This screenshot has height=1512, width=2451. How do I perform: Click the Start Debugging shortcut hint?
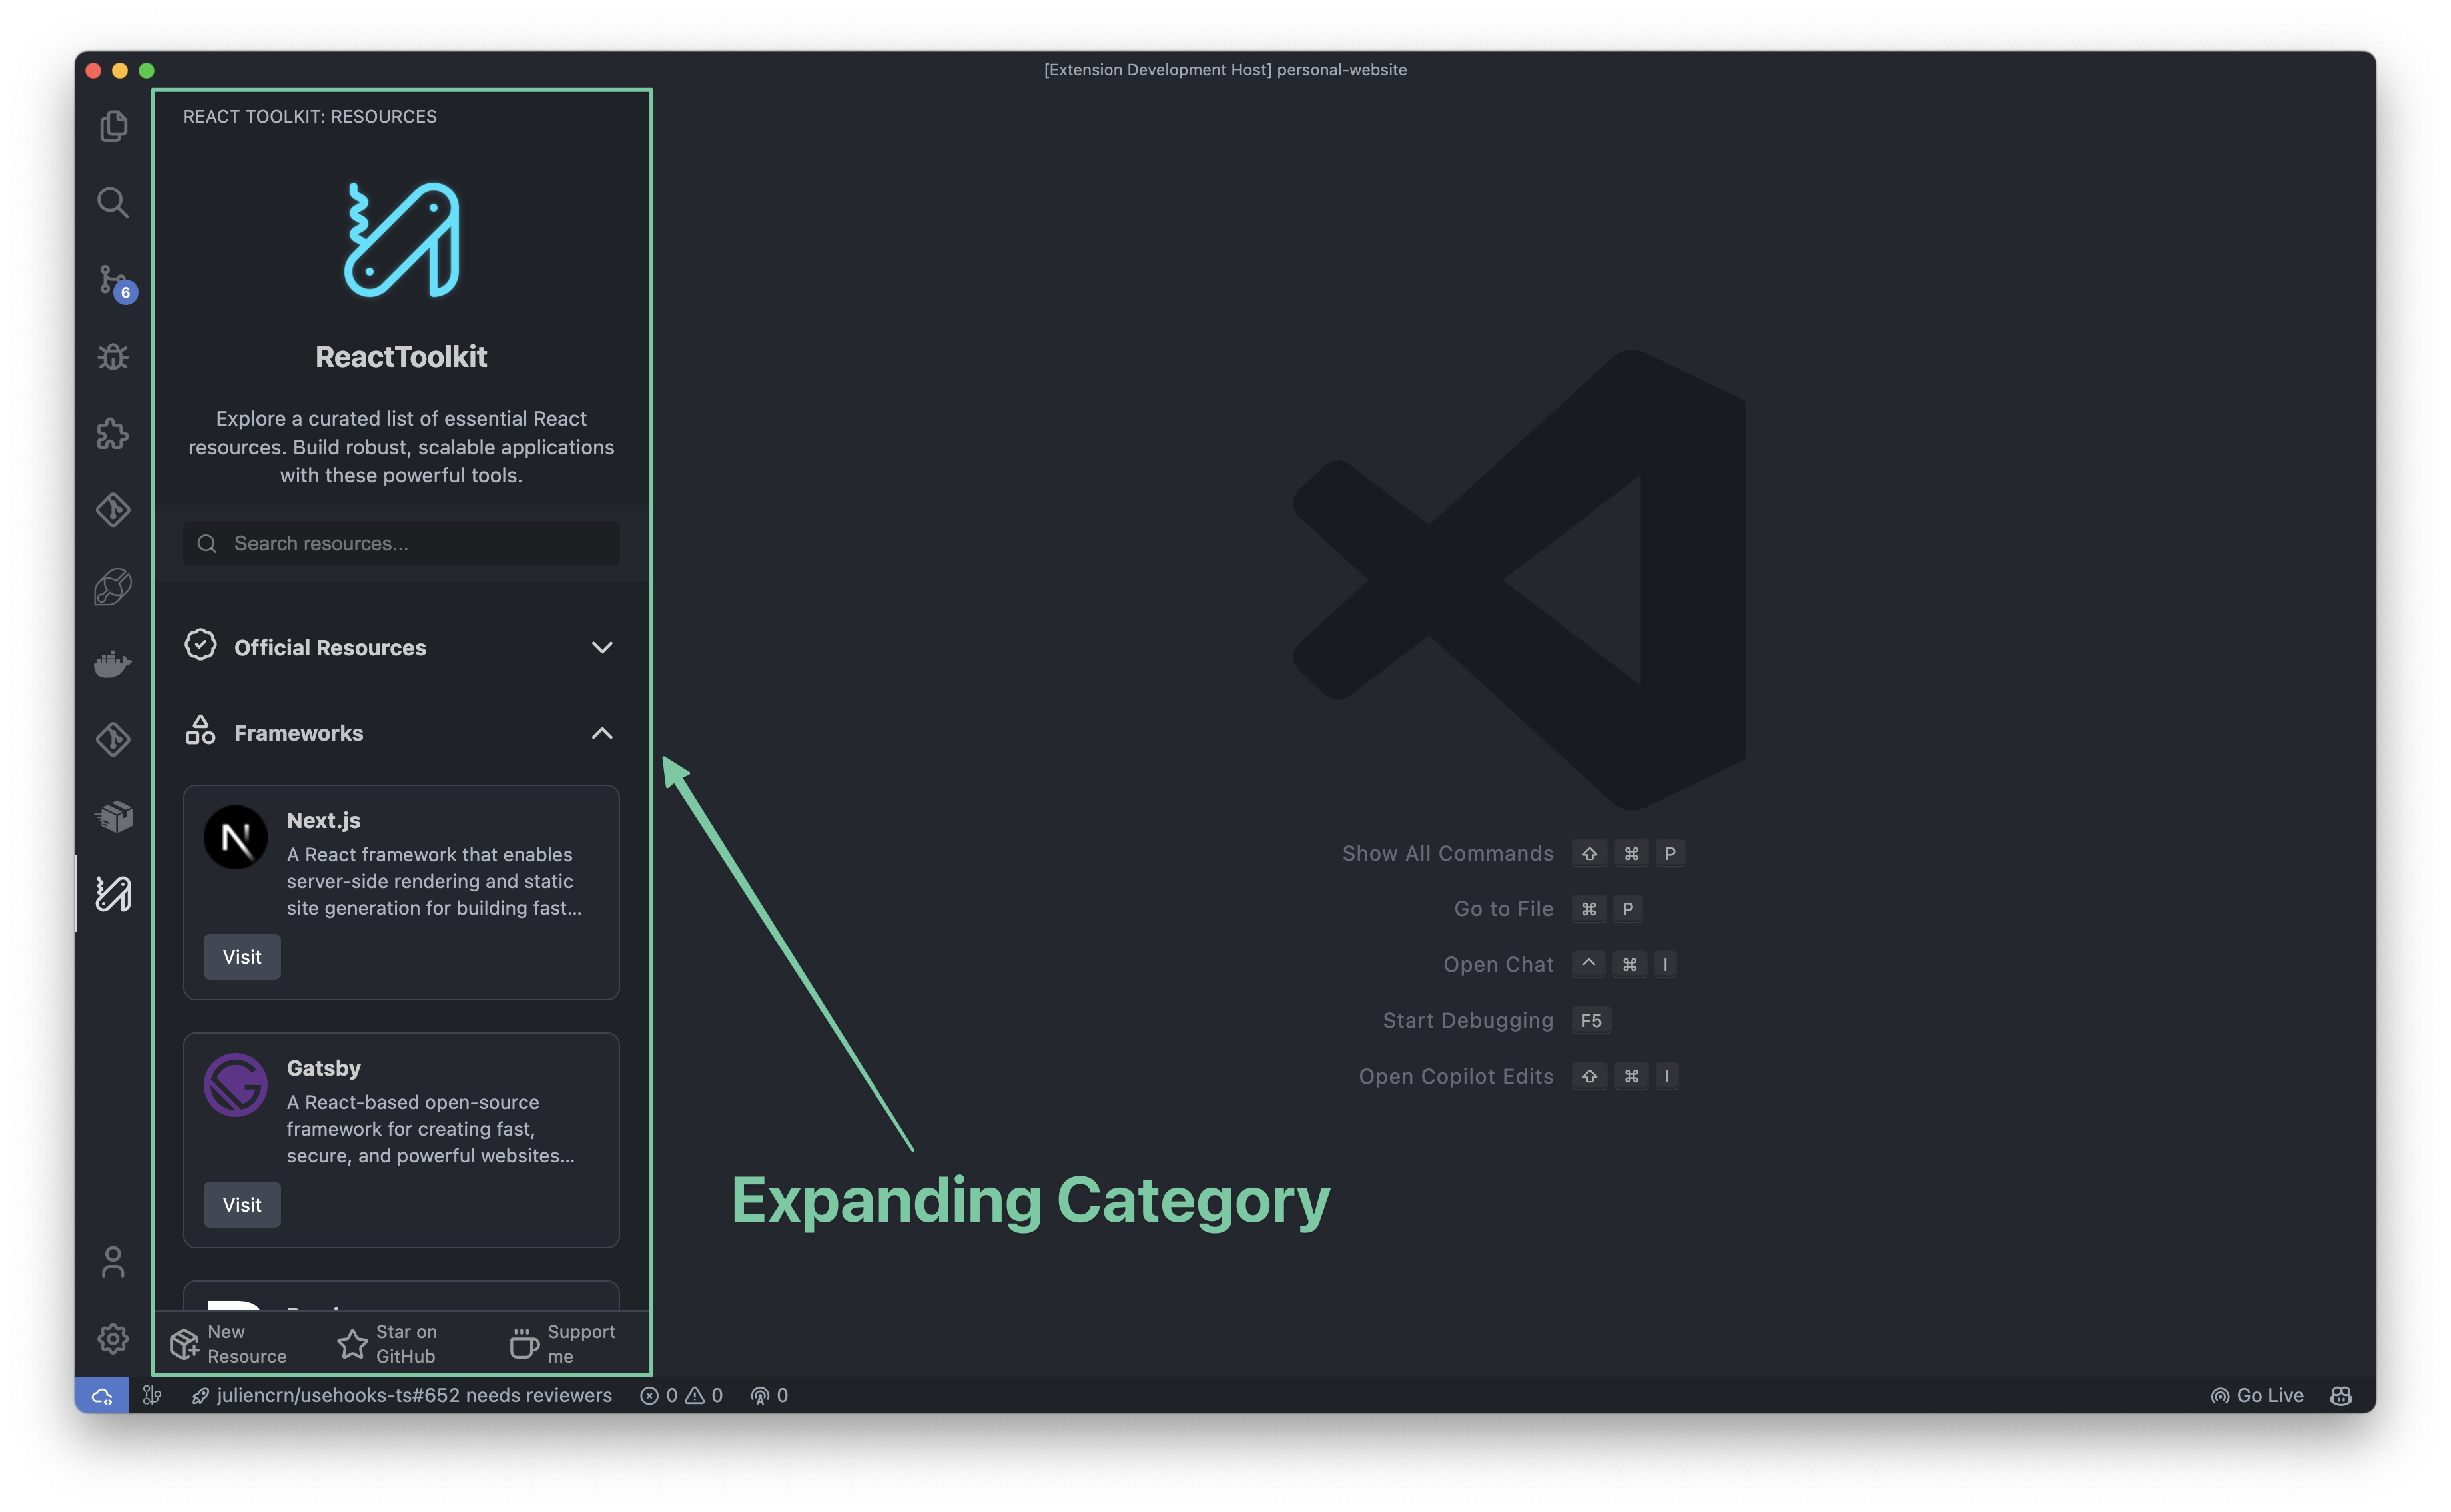[x=1497, y=1020]
